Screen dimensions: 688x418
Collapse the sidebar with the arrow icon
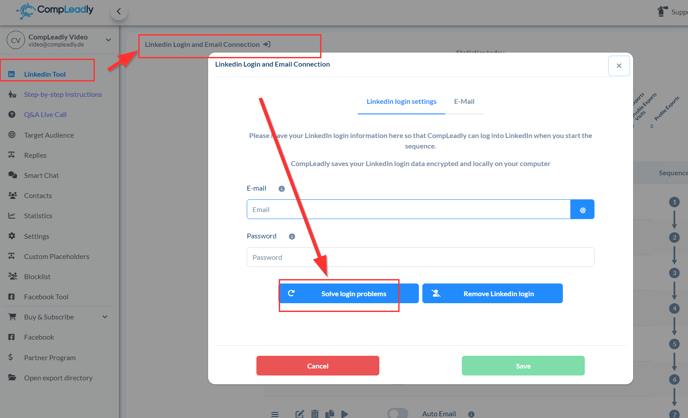pos(118,12)
